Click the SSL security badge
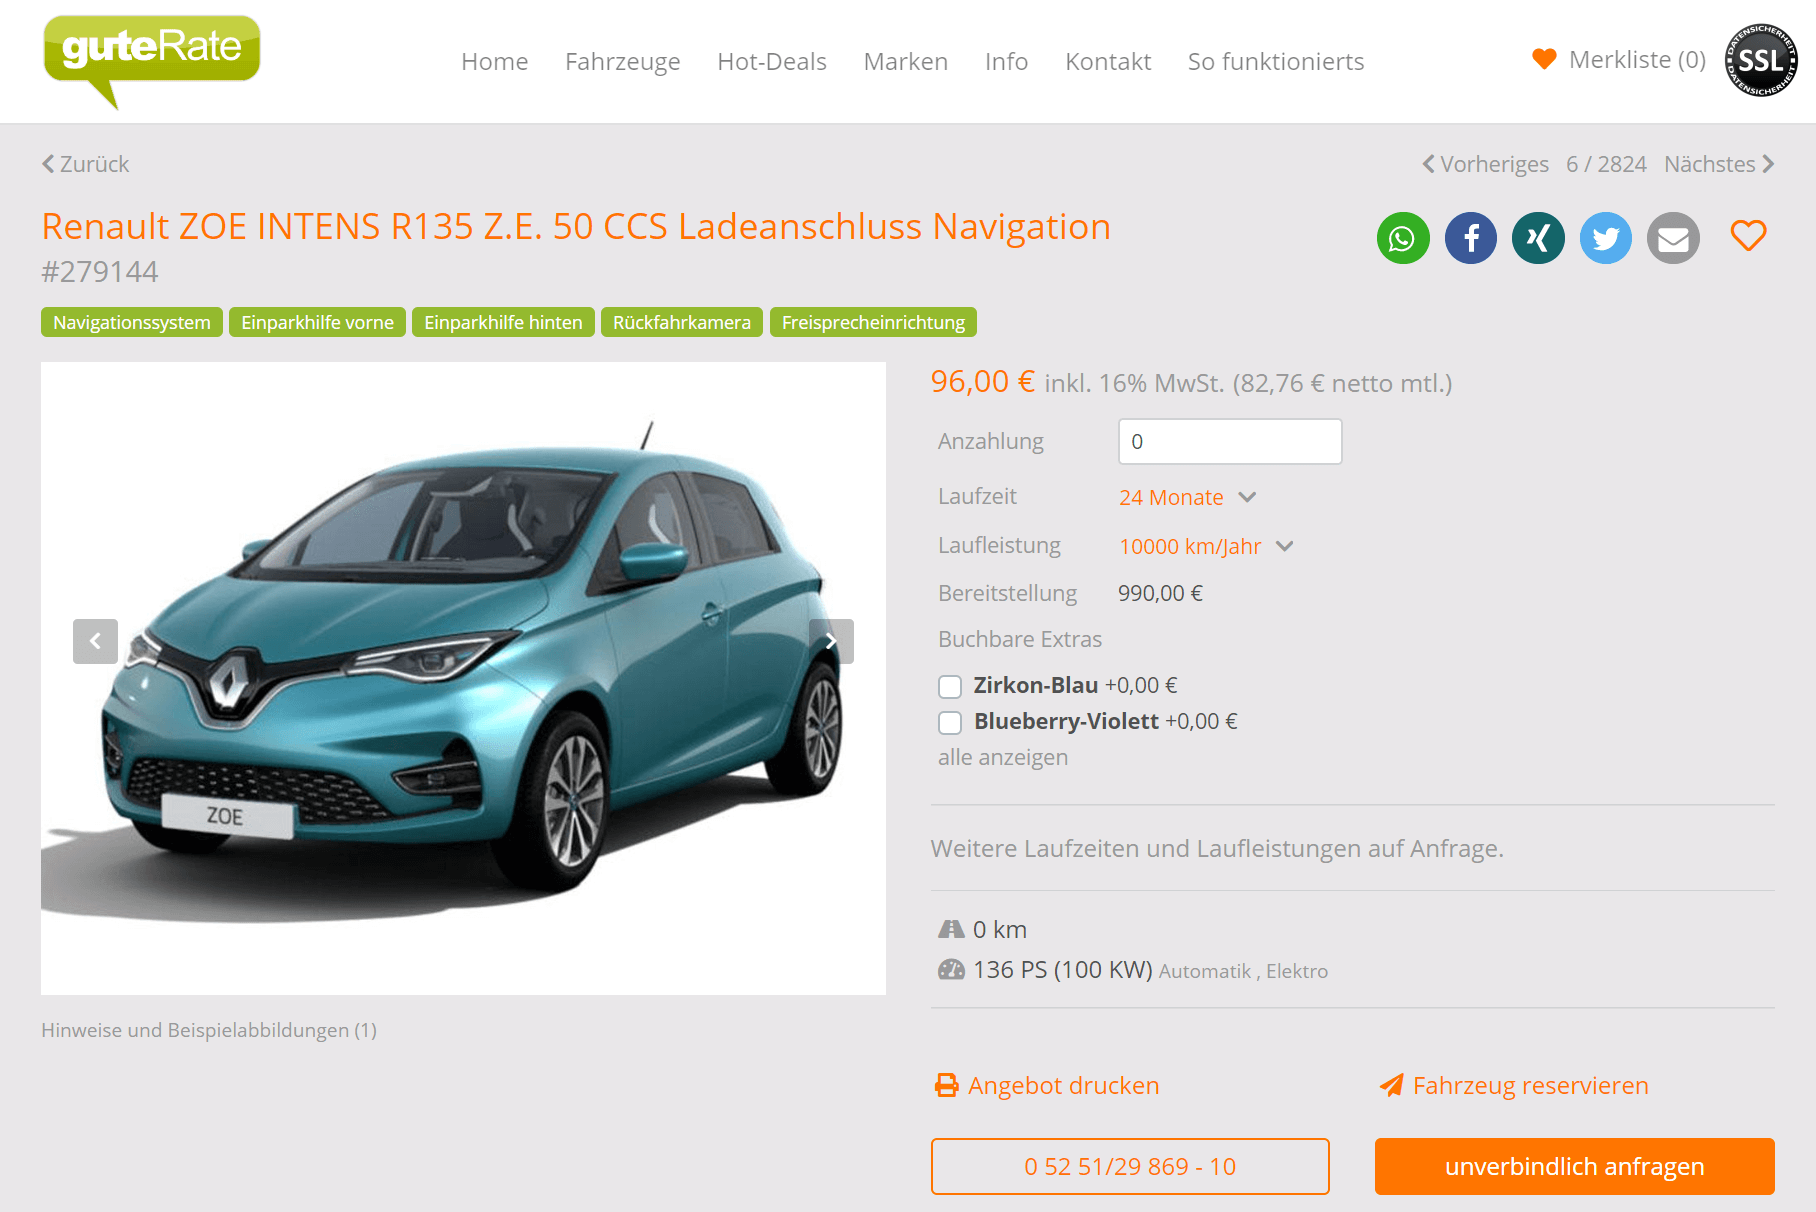1816x1212 pixels. [1761, 60]
